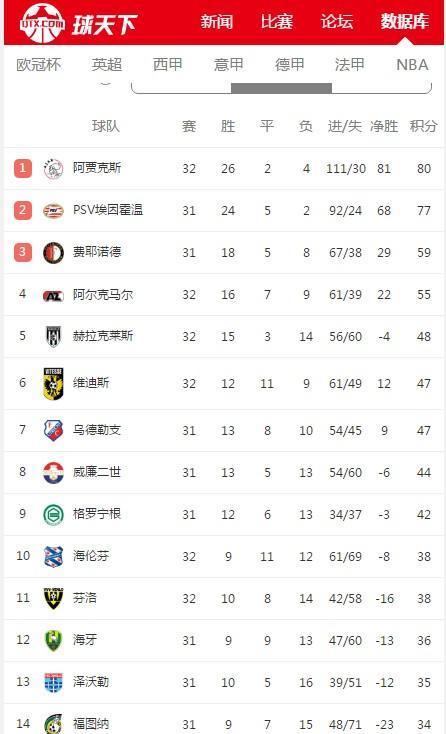Select the Feyenoord crest icon
This screenshot has height=734, width=446.
coord(53,253)
